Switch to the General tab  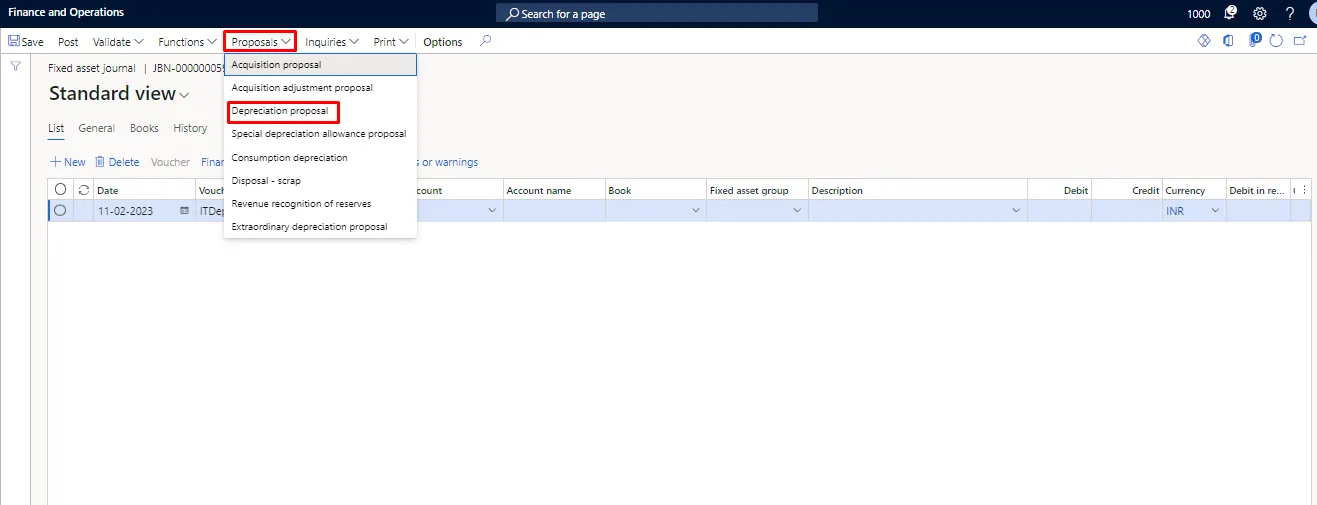tap(97, 128)
